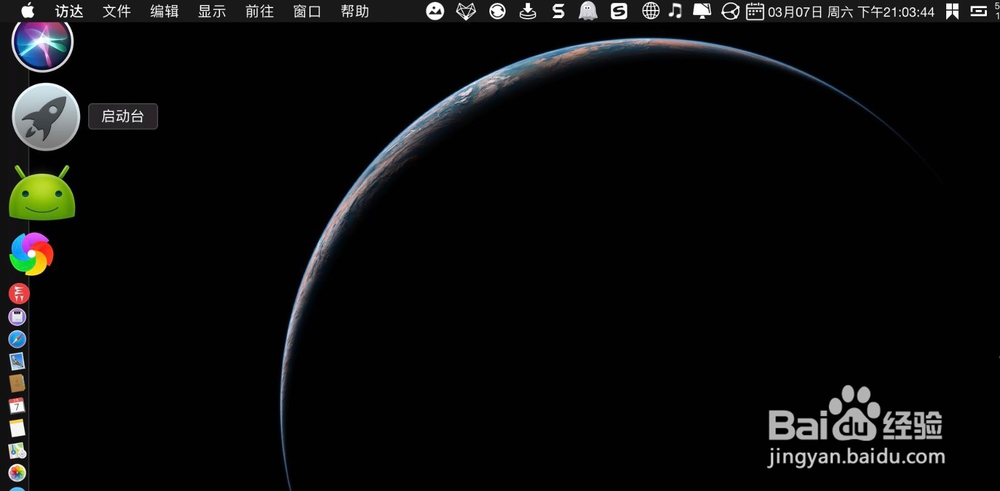Screen dimensions: 1000x491
Task: Click the Sogou S square menu bar icon
Action: pos(619,11)
